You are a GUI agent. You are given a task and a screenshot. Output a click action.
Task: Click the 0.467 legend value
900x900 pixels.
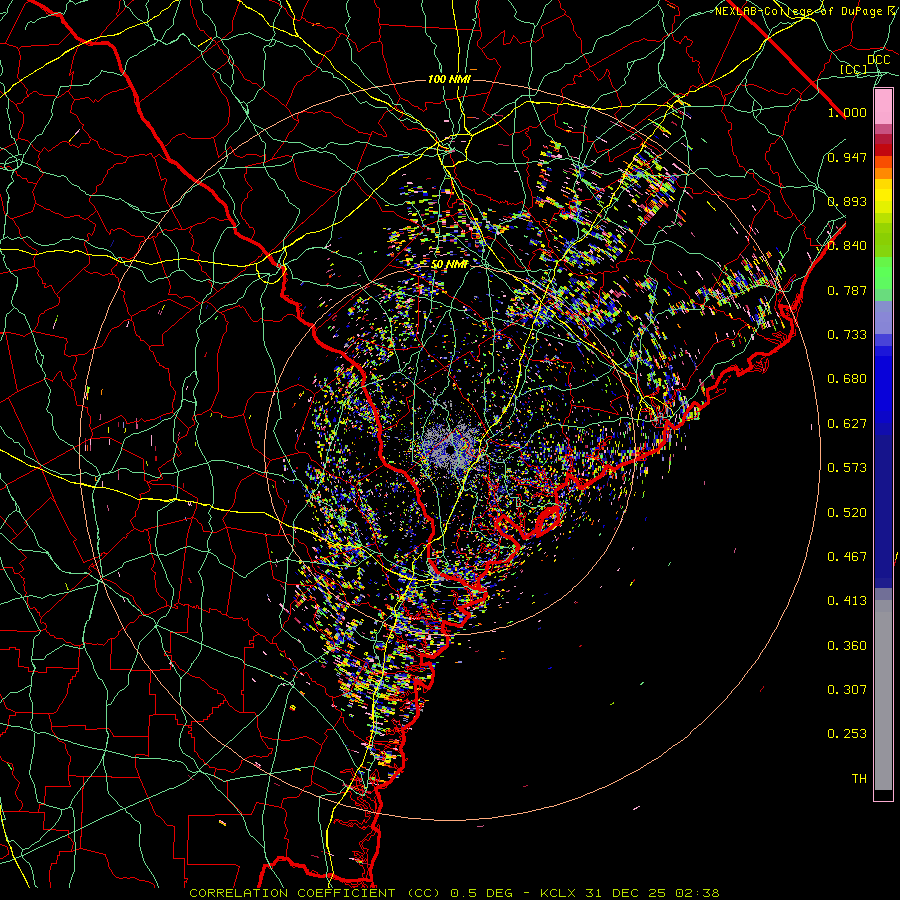847,557
